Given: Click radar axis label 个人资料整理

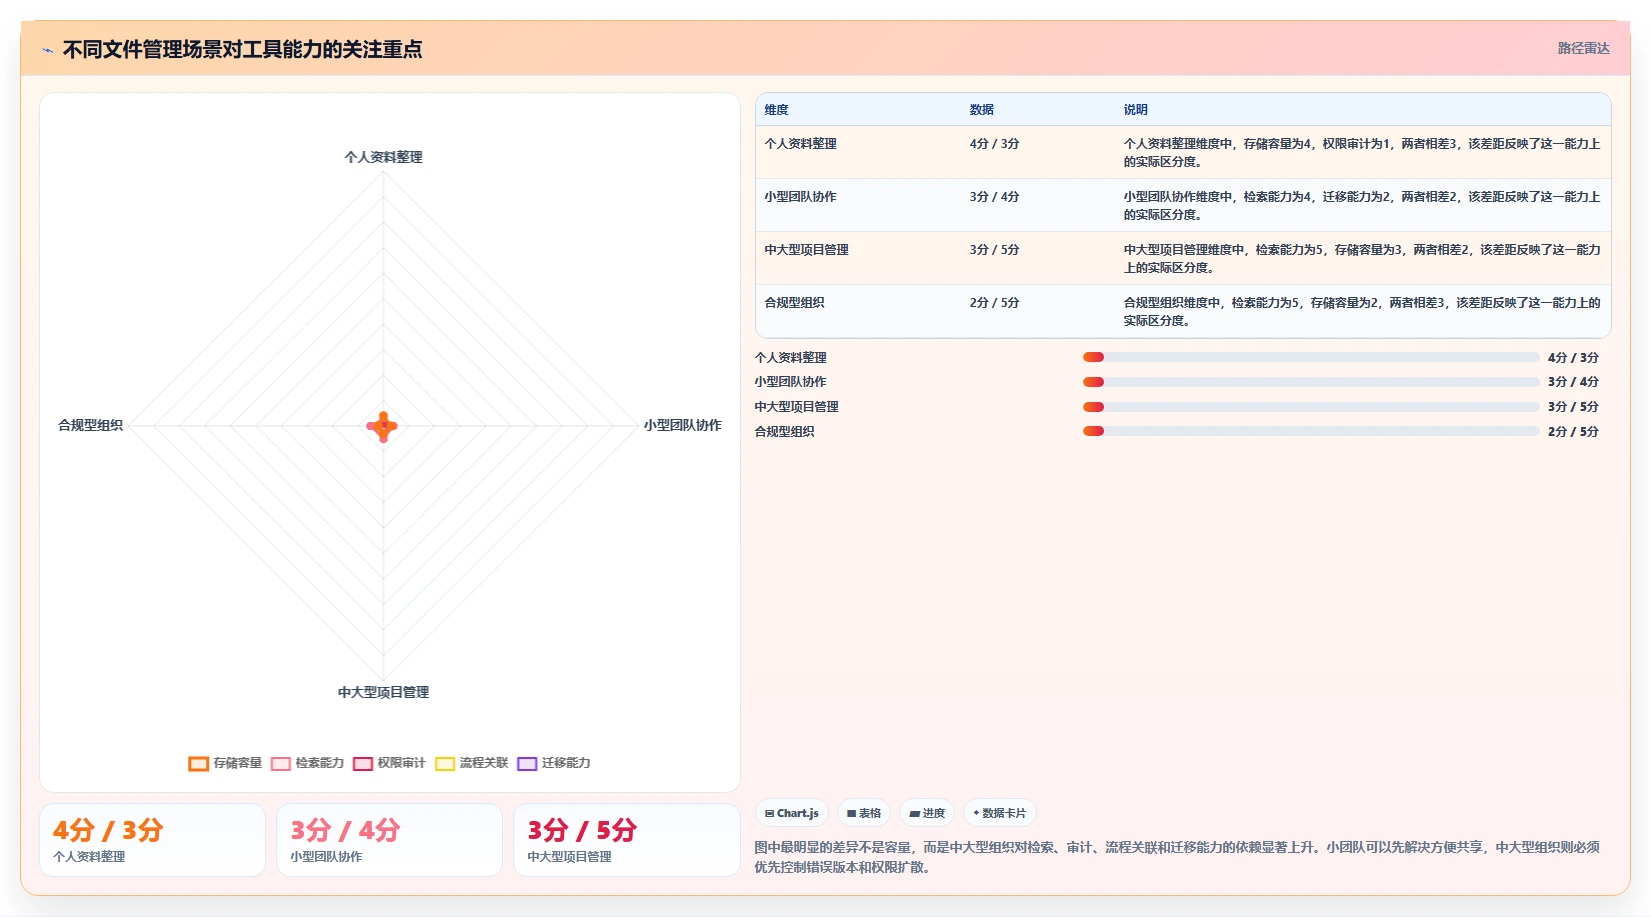Looking at the screenshot, I should tap(384, 157).
